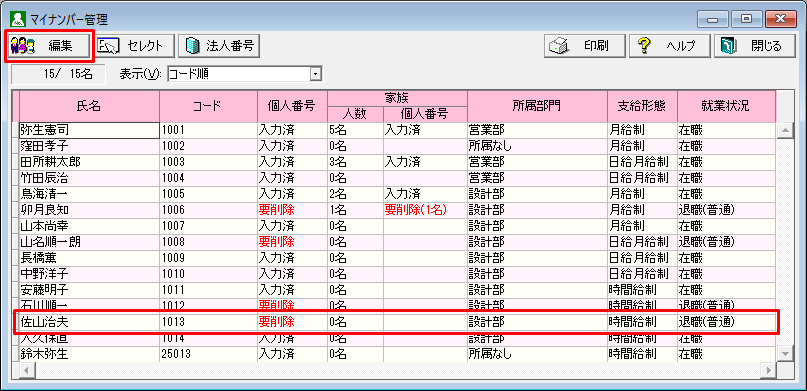Open the 法人番号 button
The height and width of the screenshot is (391, 807).
(x=219, y=46)
